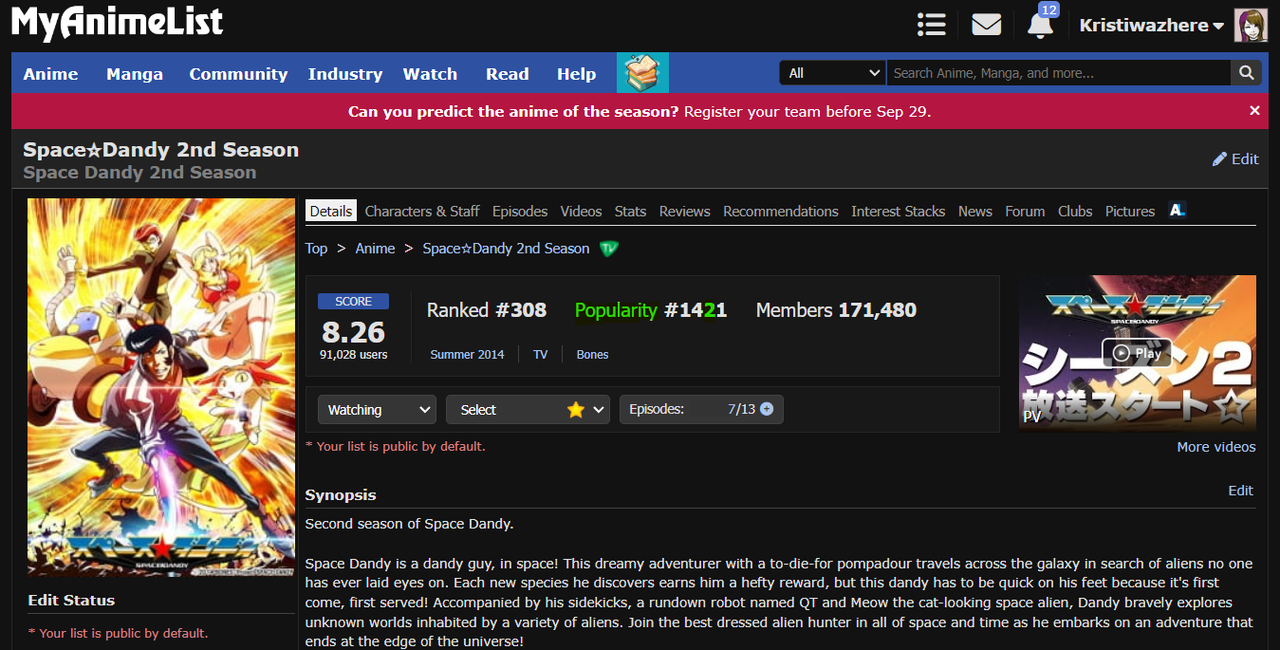Open the search category All dropdown
The image size is (1280, 650).
pos(833,73)
